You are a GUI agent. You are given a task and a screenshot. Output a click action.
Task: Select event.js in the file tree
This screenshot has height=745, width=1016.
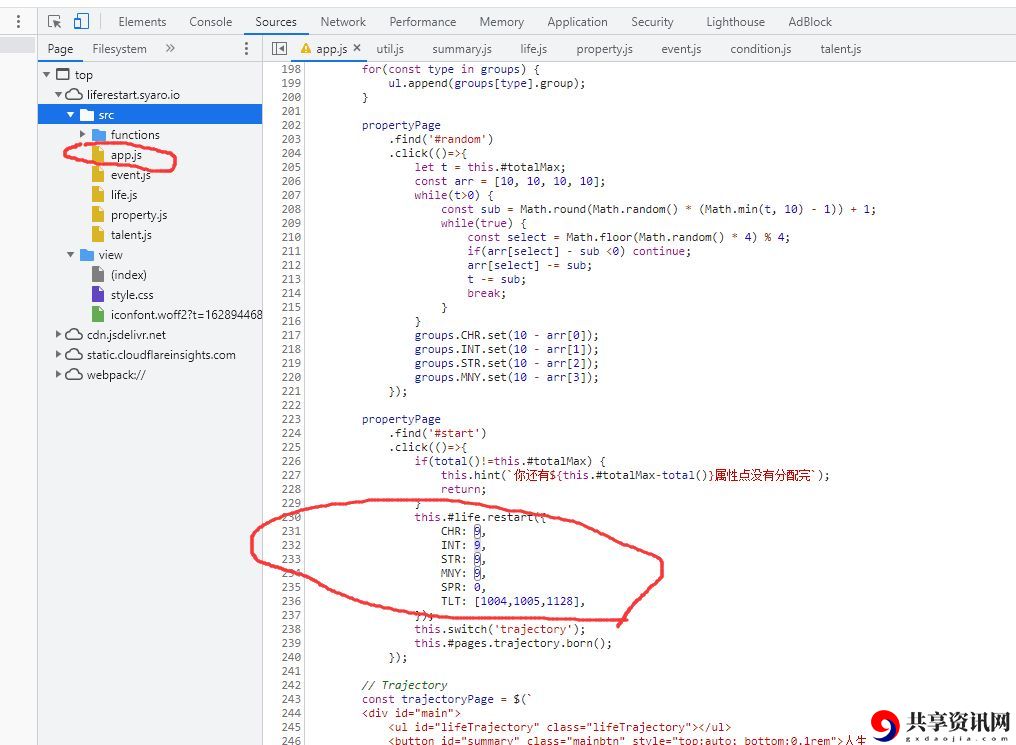(130, 175)
